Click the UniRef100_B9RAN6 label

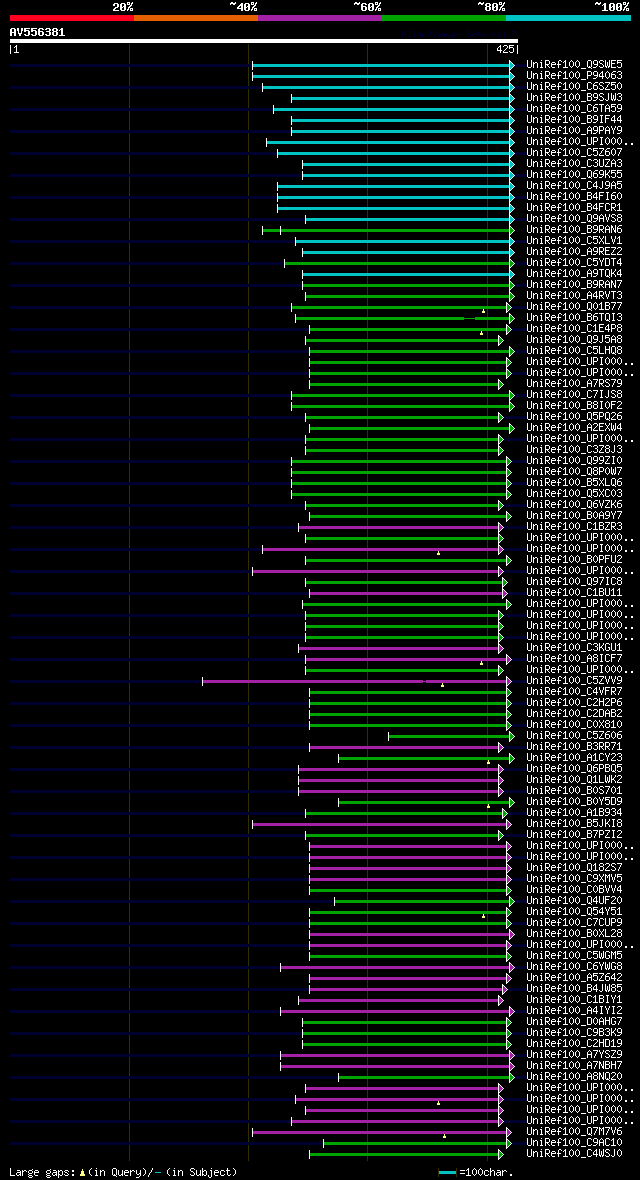coord(574,230)
